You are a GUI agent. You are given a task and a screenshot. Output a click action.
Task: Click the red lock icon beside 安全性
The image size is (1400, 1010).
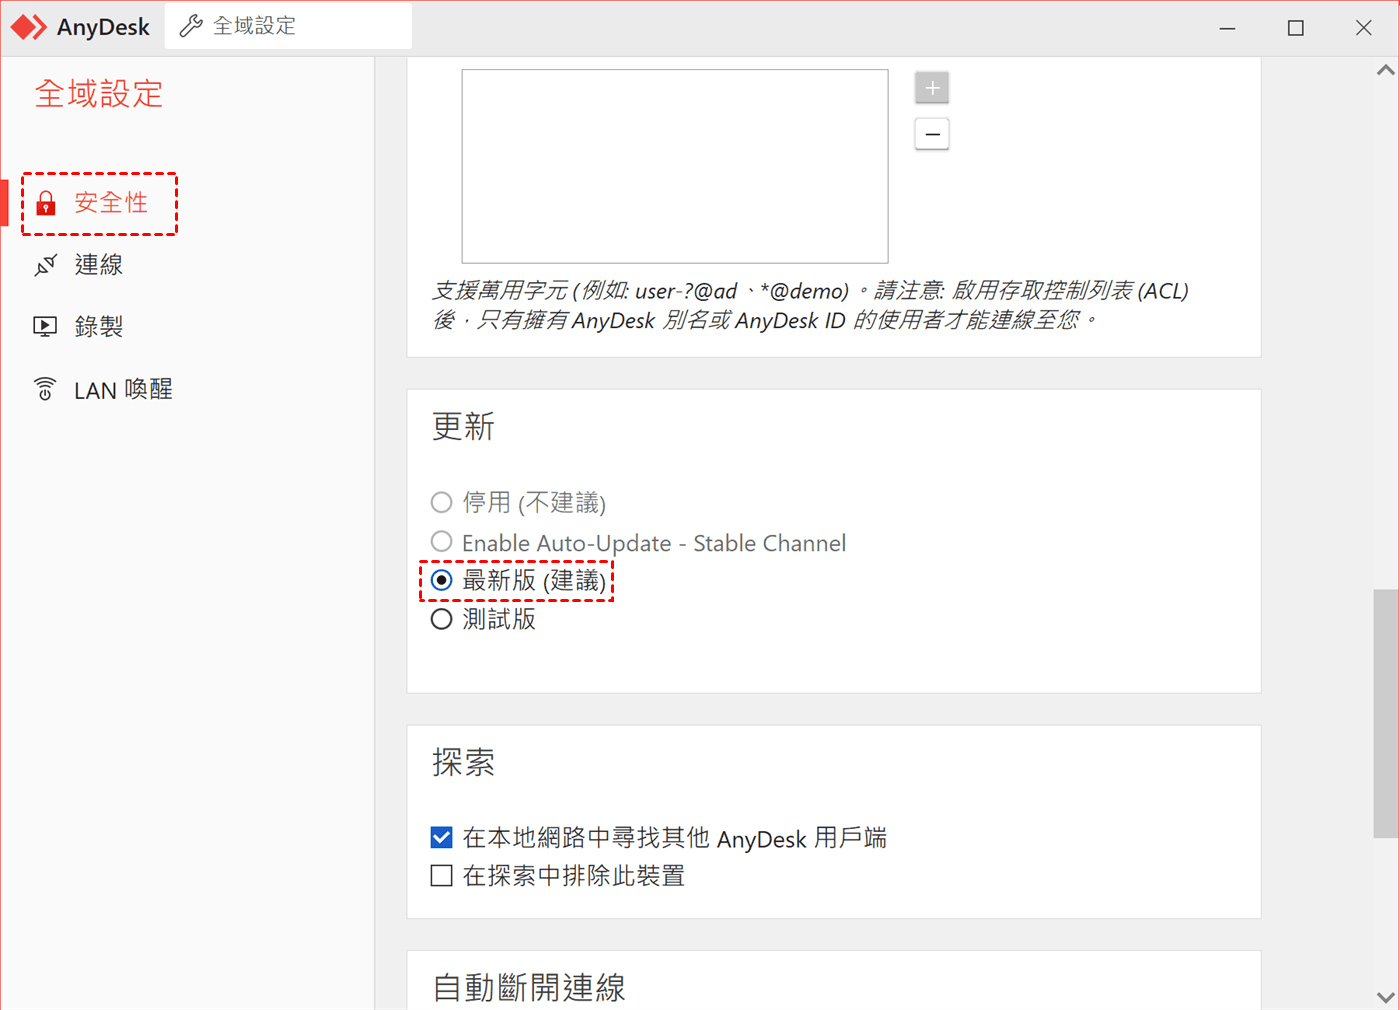point(46,204)
